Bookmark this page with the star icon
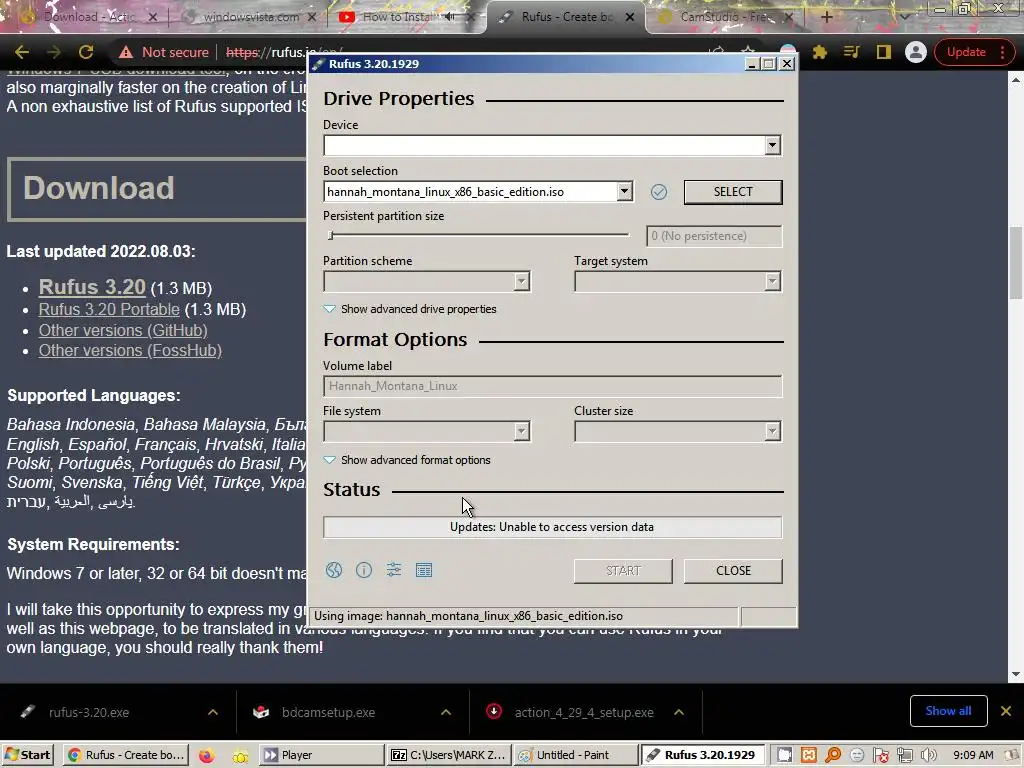Screen dimensions: 1024x768 pyautogui.click(x=748, y=51)
